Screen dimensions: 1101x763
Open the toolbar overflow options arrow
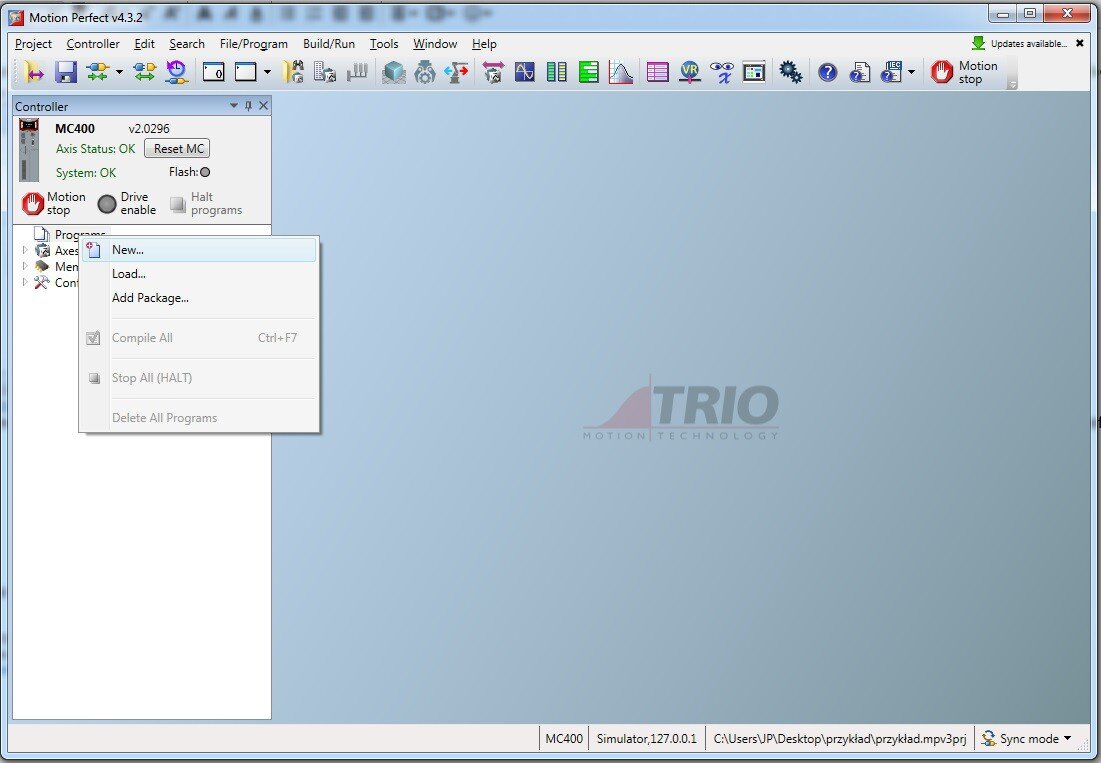[x=1012, y=84]
